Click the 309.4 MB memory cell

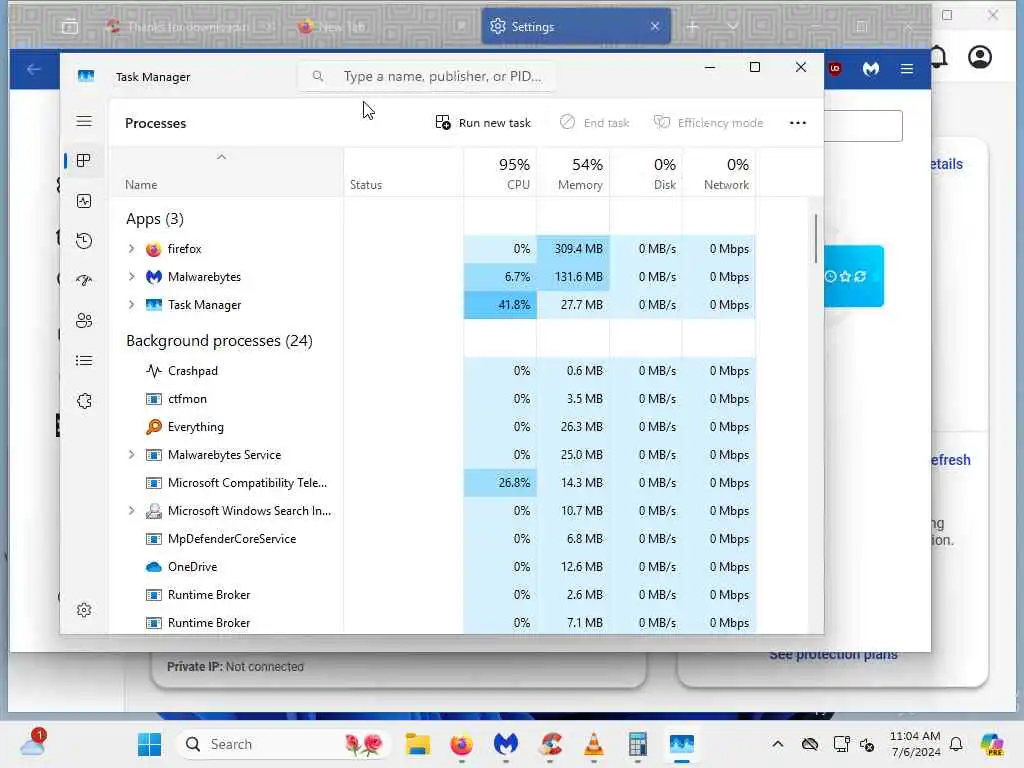(x=573, y=249)
